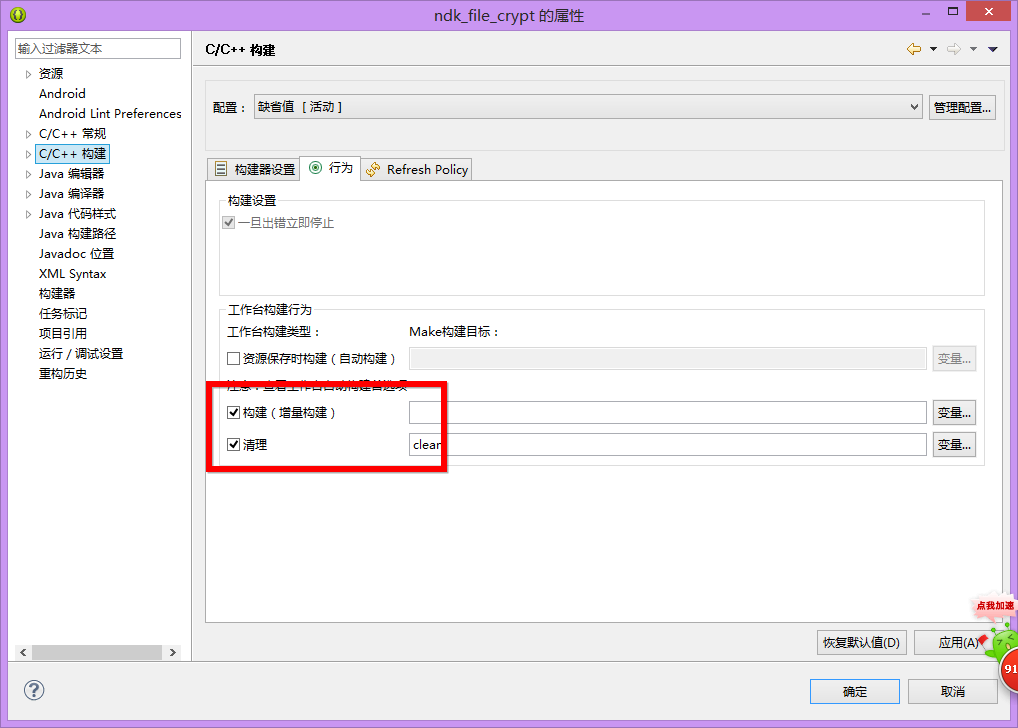Switch to the 行为 tab
The width and height of the screenshot is (1018, 728).
click(331, 168)
